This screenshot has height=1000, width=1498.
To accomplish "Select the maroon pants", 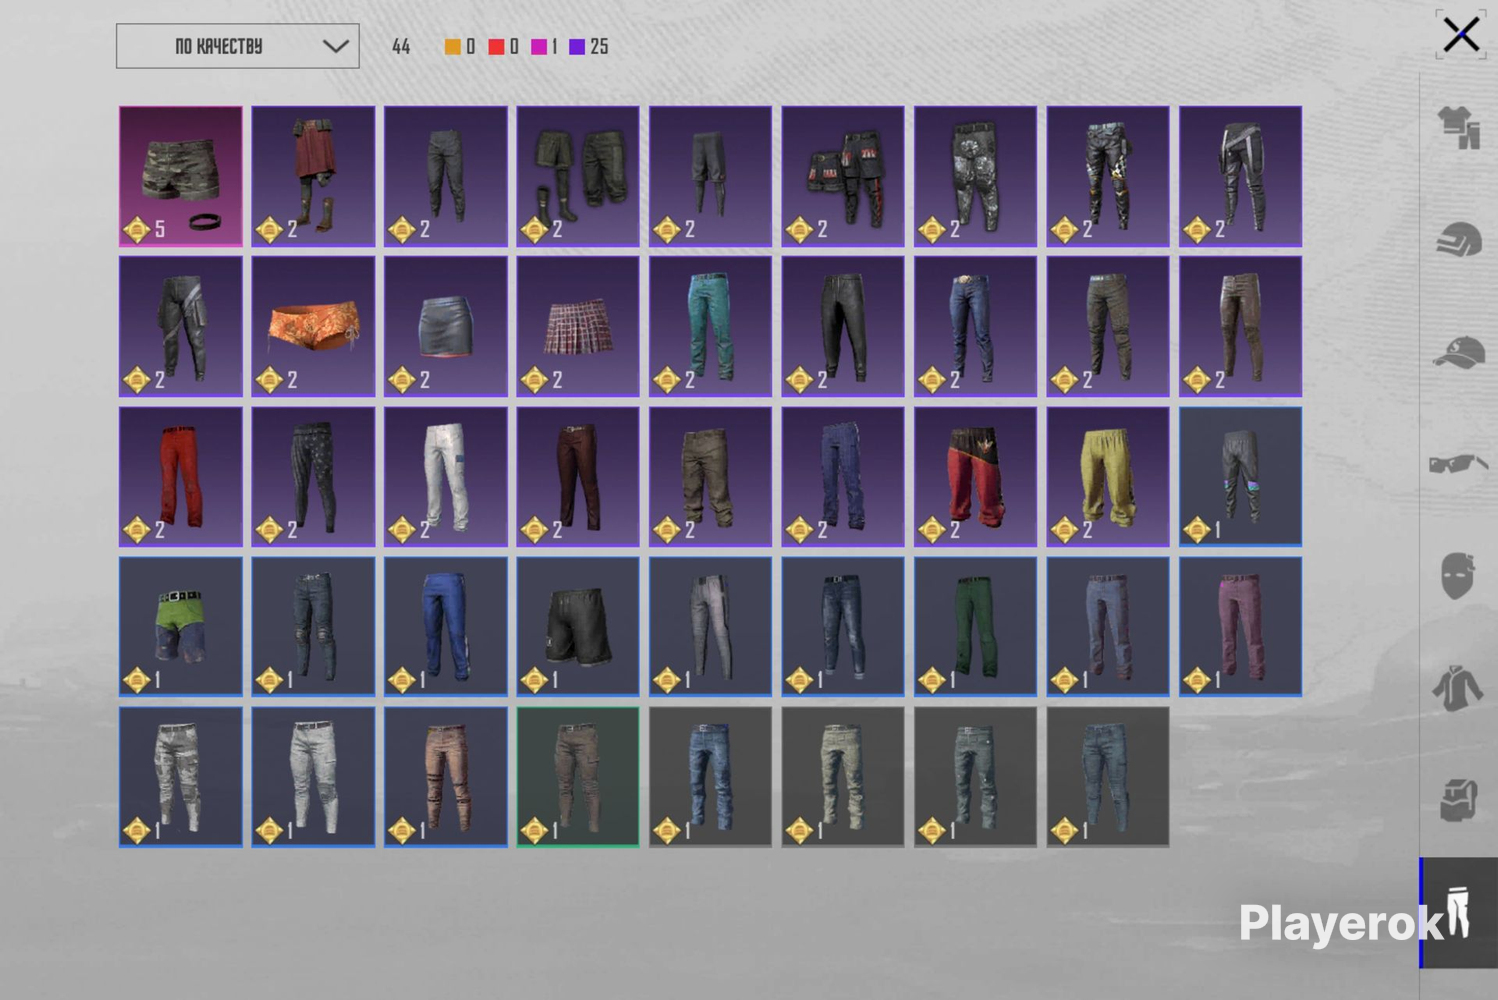I will pos(578,476).
